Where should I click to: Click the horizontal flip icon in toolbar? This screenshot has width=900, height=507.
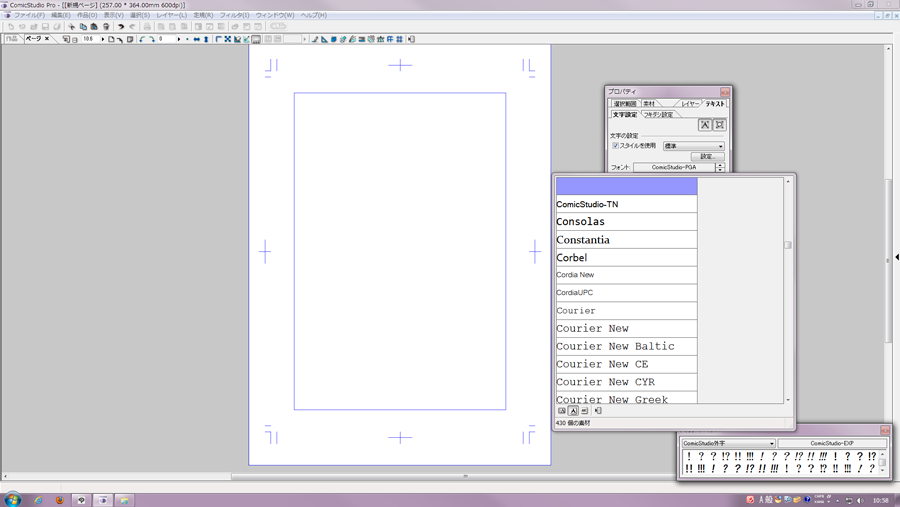[x=197, y=39]
